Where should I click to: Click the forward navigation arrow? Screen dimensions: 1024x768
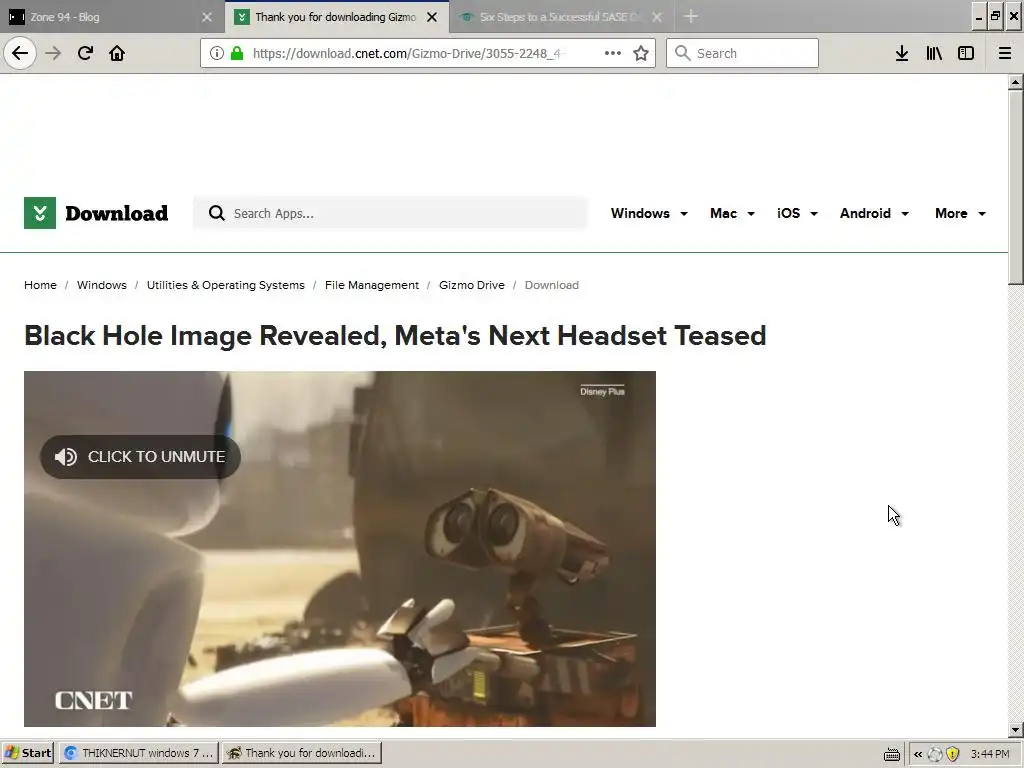click(x=53, y=53)
